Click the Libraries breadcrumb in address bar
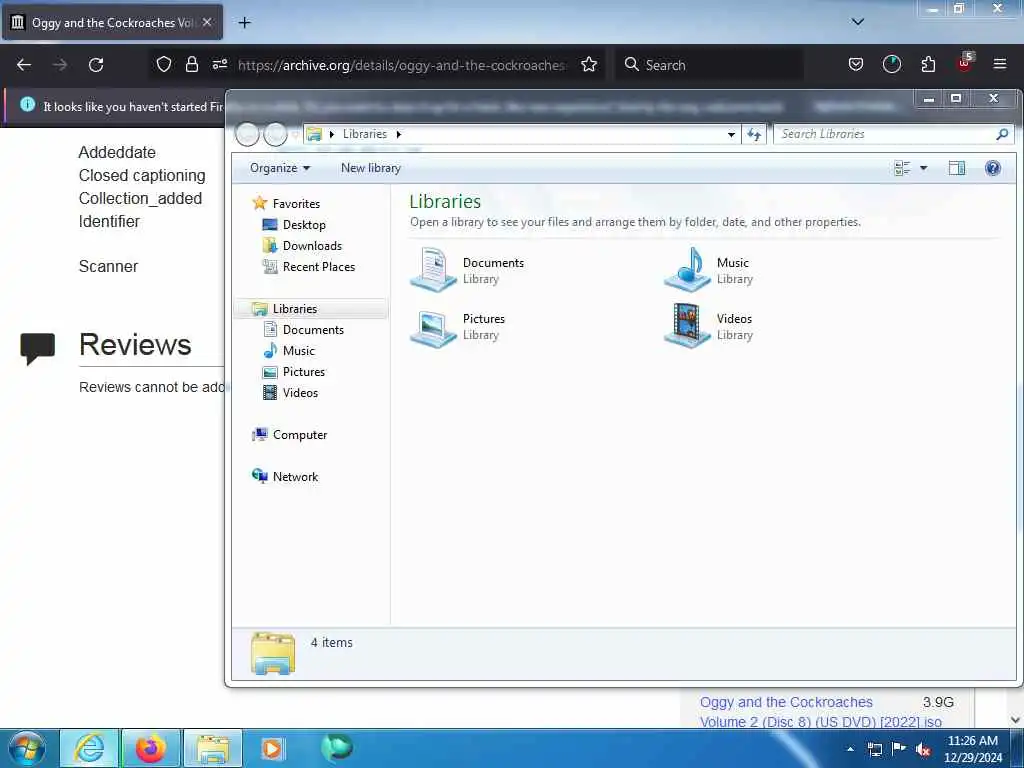The width and height of the screenshot is (1024, 768). click(x=364, y=134)
